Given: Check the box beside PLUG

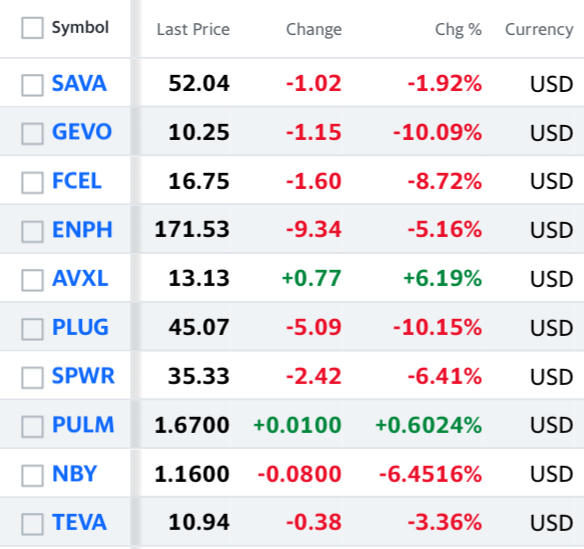Looking at the screenshot, I should pos(32,329).
